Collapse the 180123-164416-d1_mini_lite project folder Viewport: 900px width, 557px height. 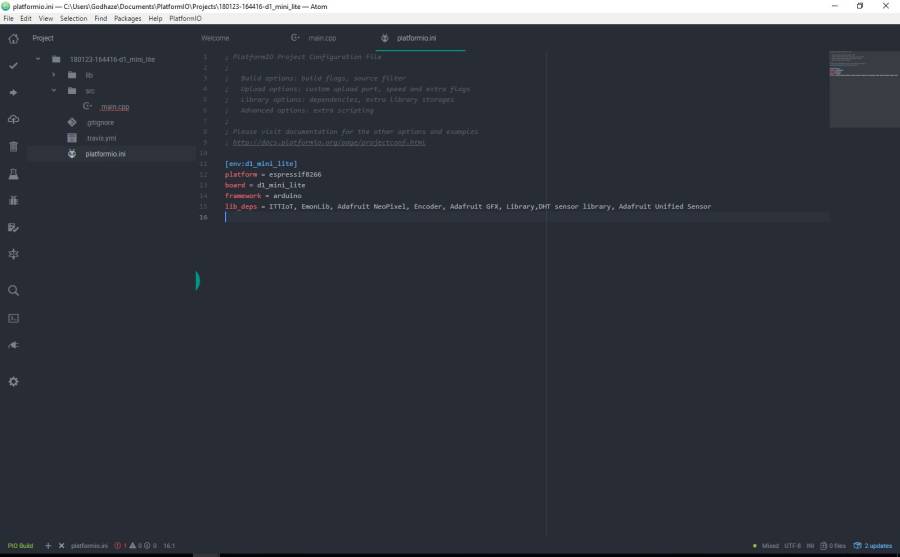[x=39, y=59]
